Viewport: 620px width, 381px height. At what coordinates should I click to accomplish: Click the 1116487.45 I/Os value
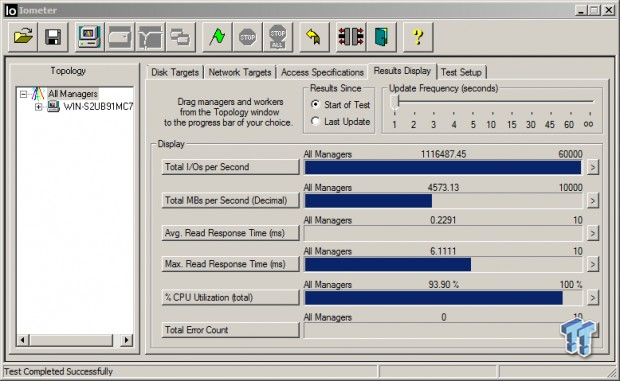coord(443,154)
